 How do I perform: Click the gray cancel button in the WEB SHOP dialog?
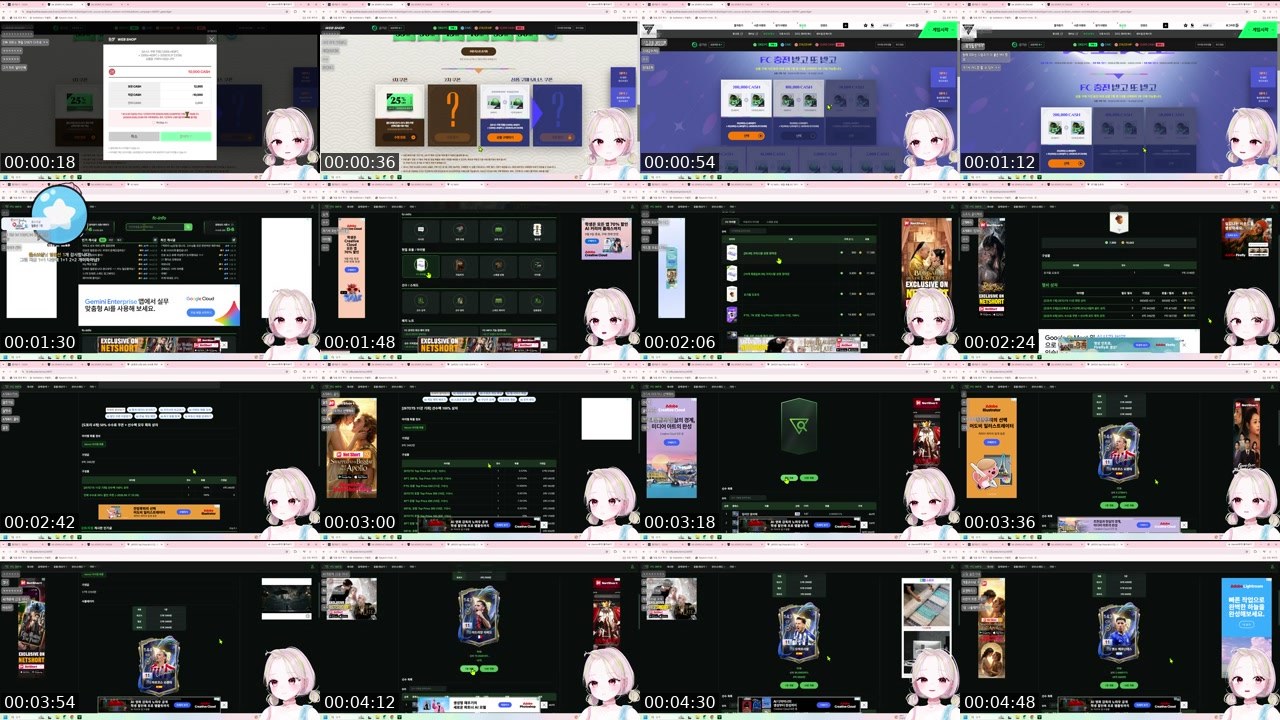tap(134, 136)
